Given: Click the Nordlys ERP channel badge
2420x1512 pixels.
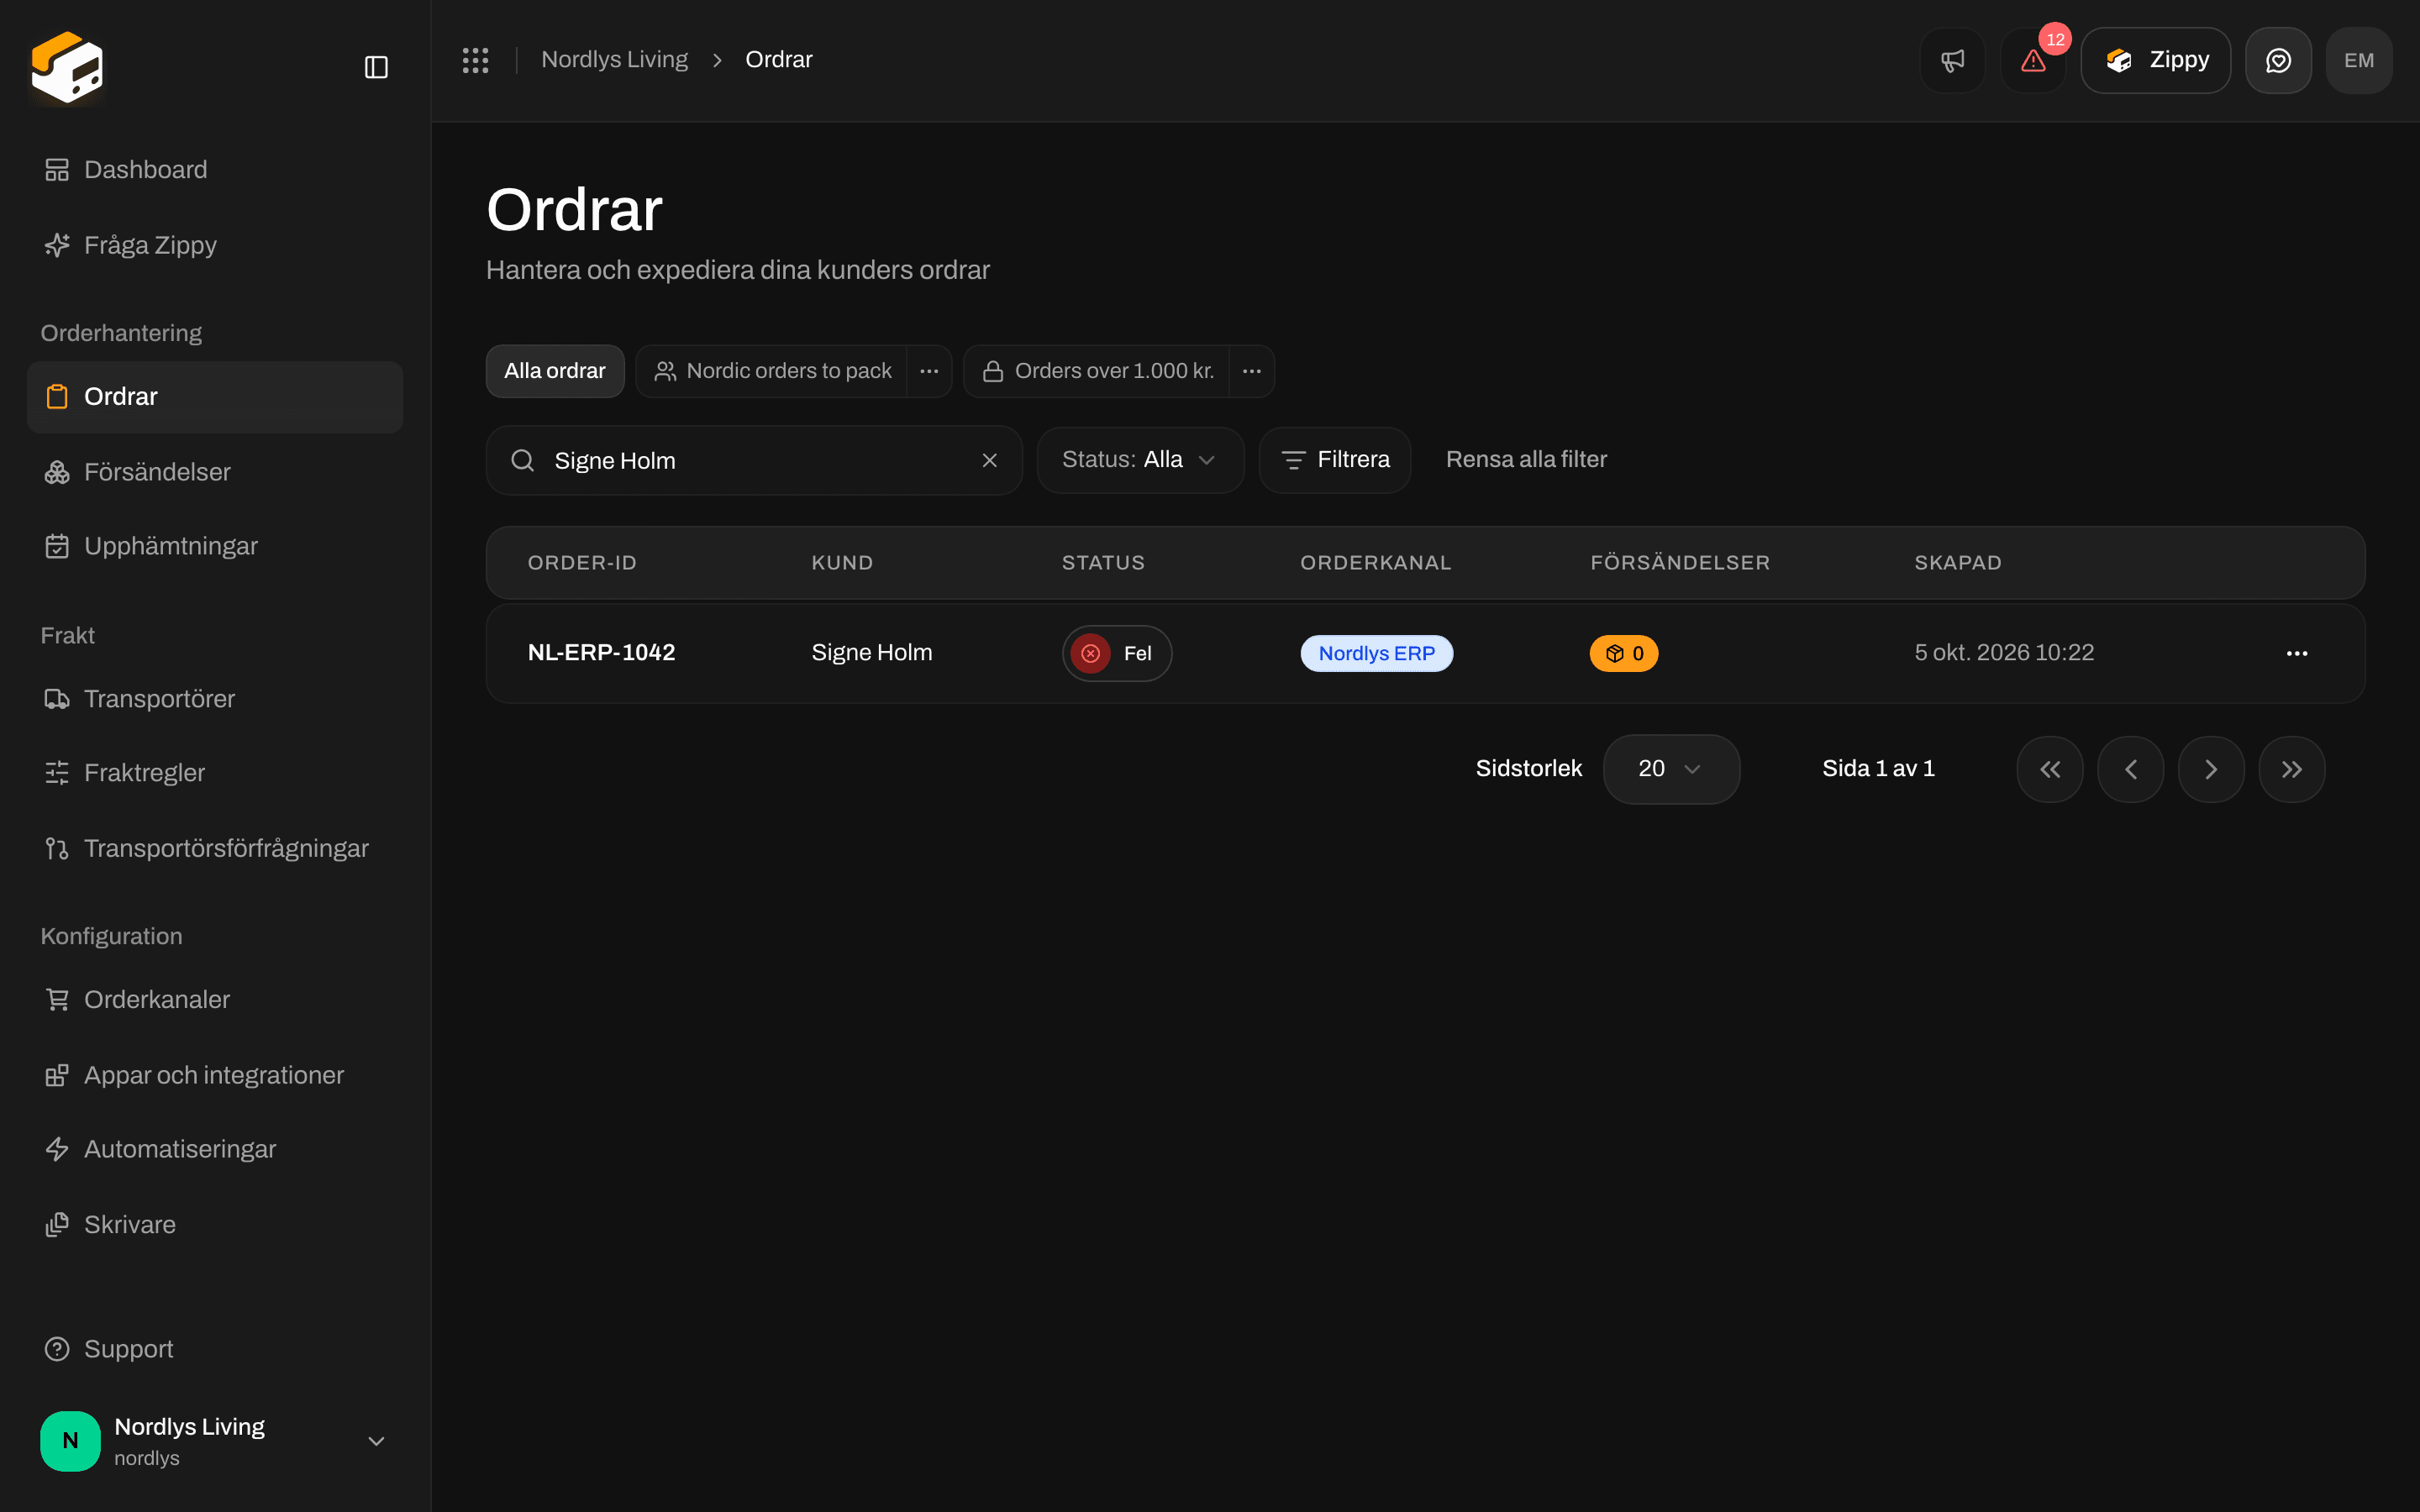Looking at the screenshot, I should 1376,653.
